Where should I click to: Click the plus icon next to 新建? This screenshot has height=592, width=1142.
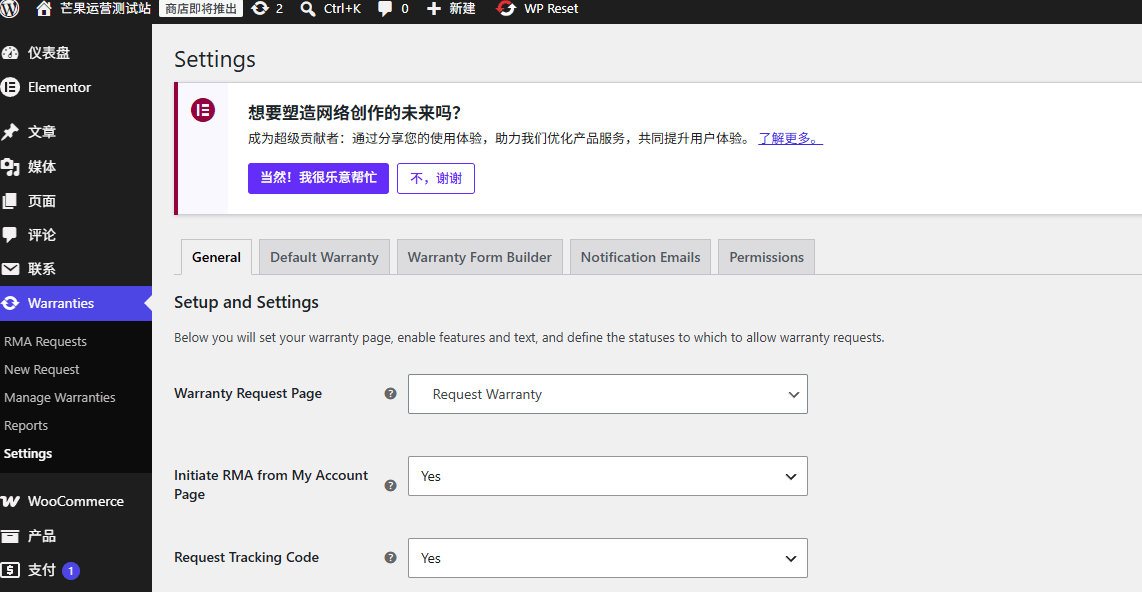433,9
